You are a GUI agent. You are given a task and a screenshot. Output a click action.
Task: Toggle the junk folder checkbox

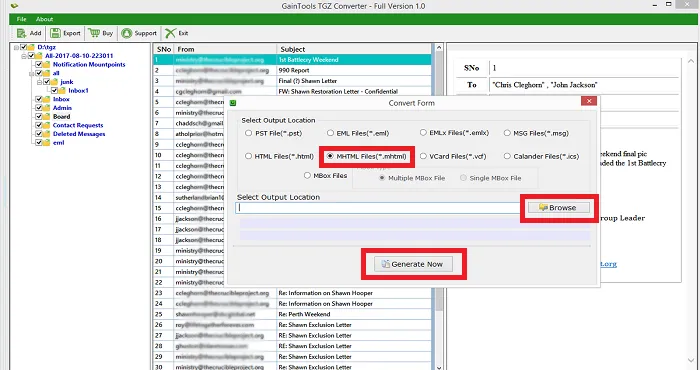46,82
